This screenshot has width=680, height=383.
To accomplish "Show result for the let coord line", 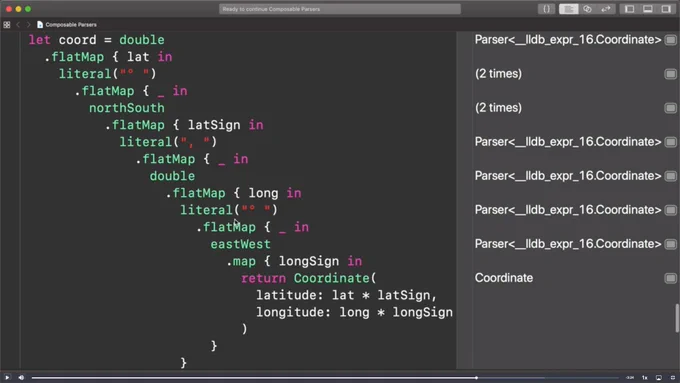I will coord(670,40).
